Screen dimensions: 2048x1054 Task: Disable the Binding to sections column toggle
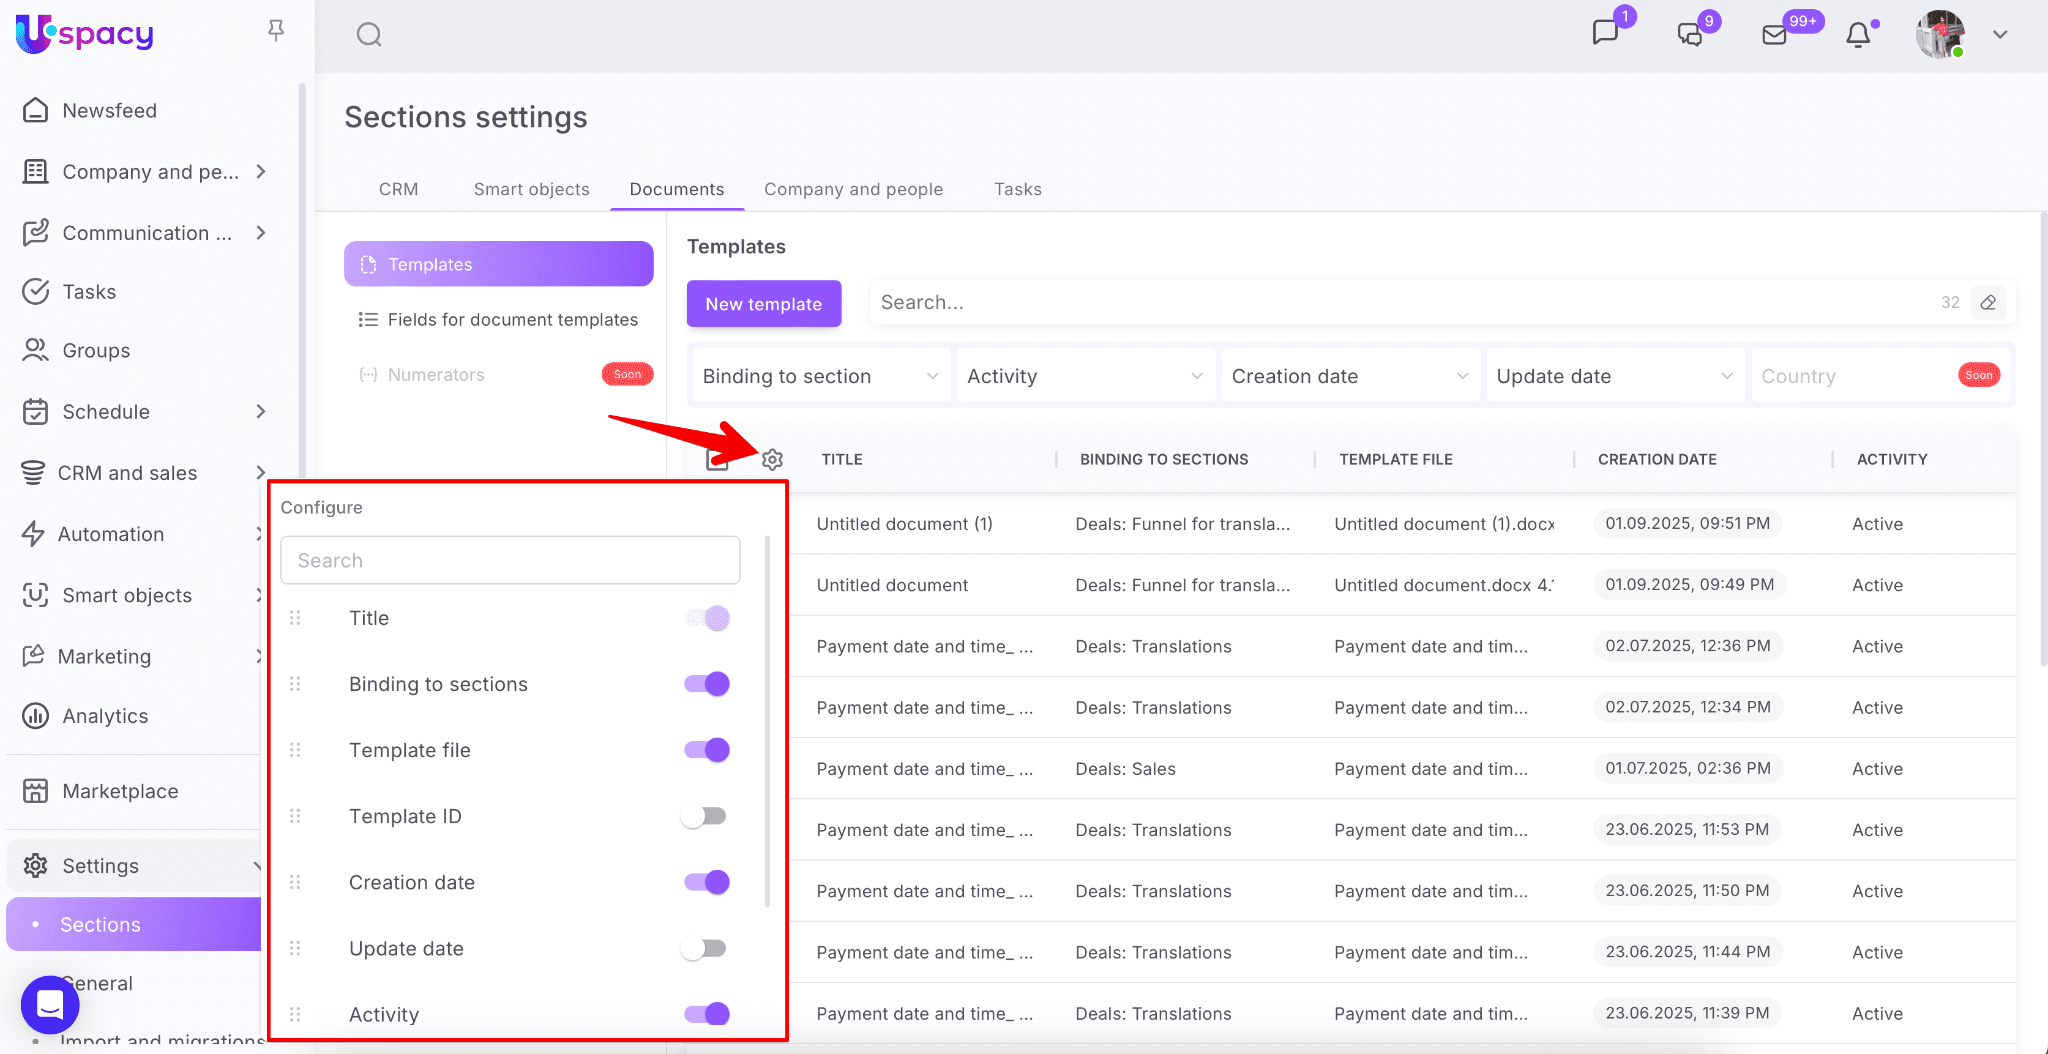coord(707,684)
